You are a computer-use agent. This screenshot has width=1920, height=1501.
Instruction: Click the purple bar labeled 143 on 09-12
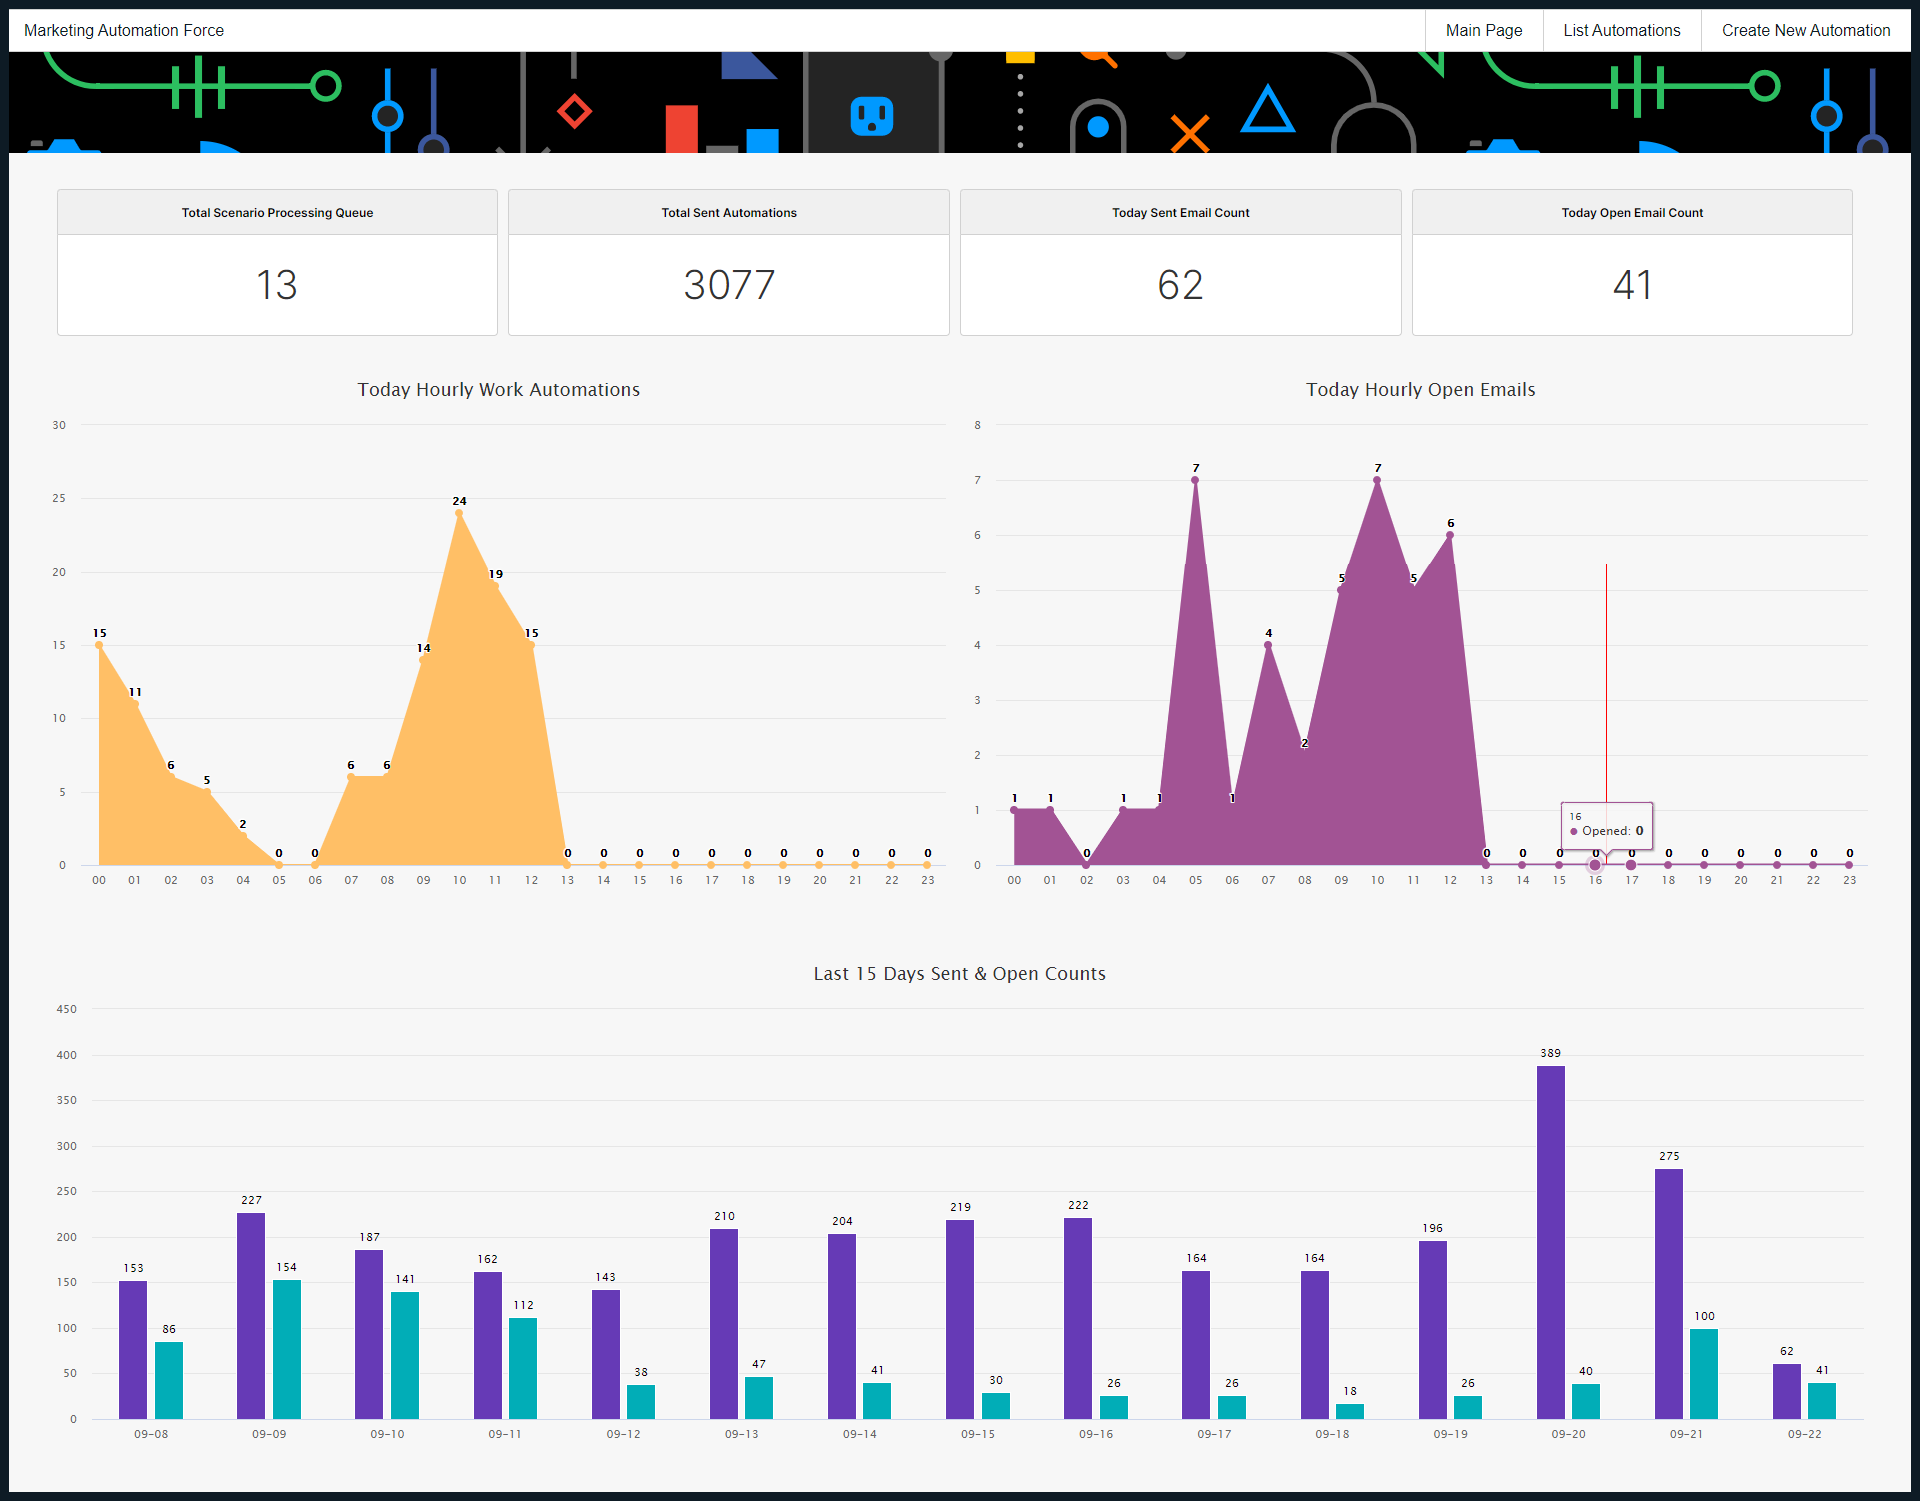[x=606, y=1354]
